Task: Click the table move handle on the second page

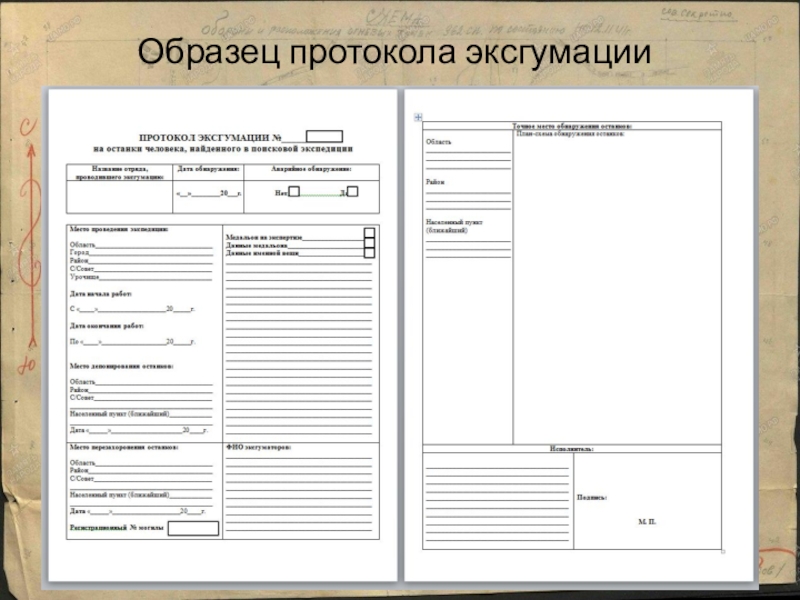Action: pyautogui.click(x=418, y=117)
